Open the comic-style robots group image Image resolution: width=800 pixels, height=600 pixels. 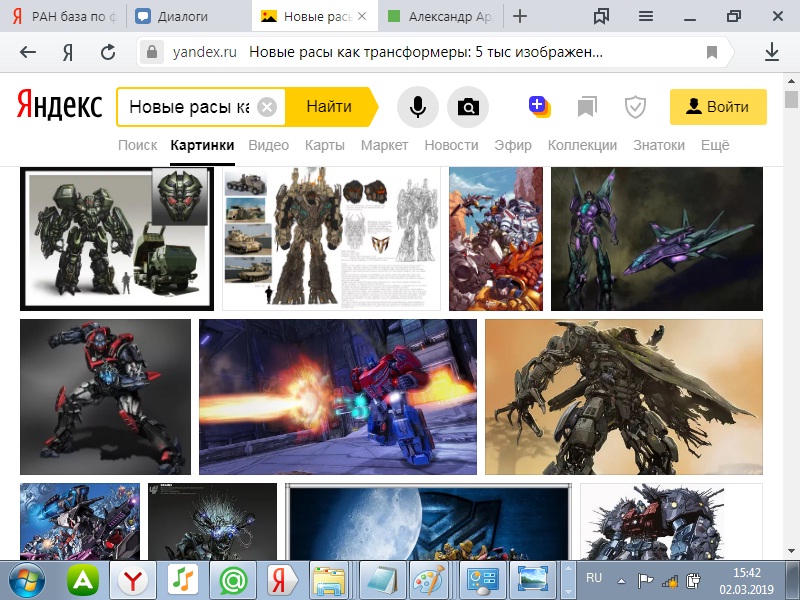pos(496,239)
